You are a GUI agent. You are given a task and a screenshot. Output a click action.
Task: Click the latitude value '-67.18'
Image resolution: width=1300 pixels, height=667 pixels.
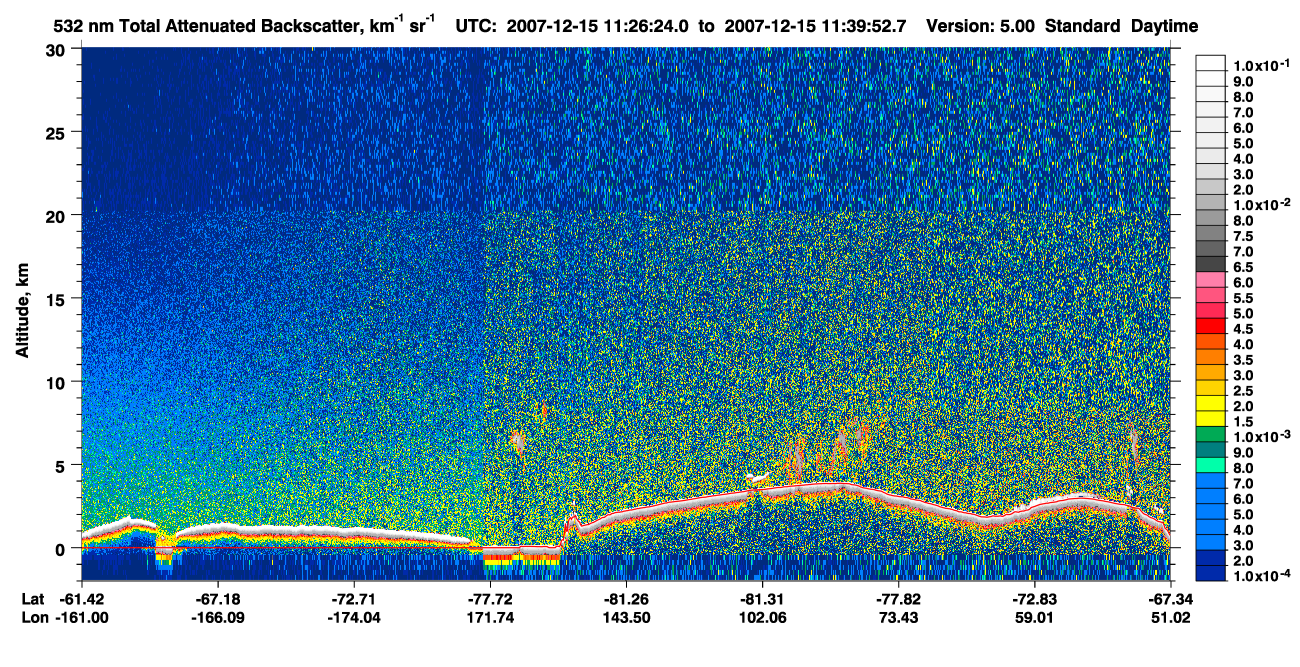[217, 599]
